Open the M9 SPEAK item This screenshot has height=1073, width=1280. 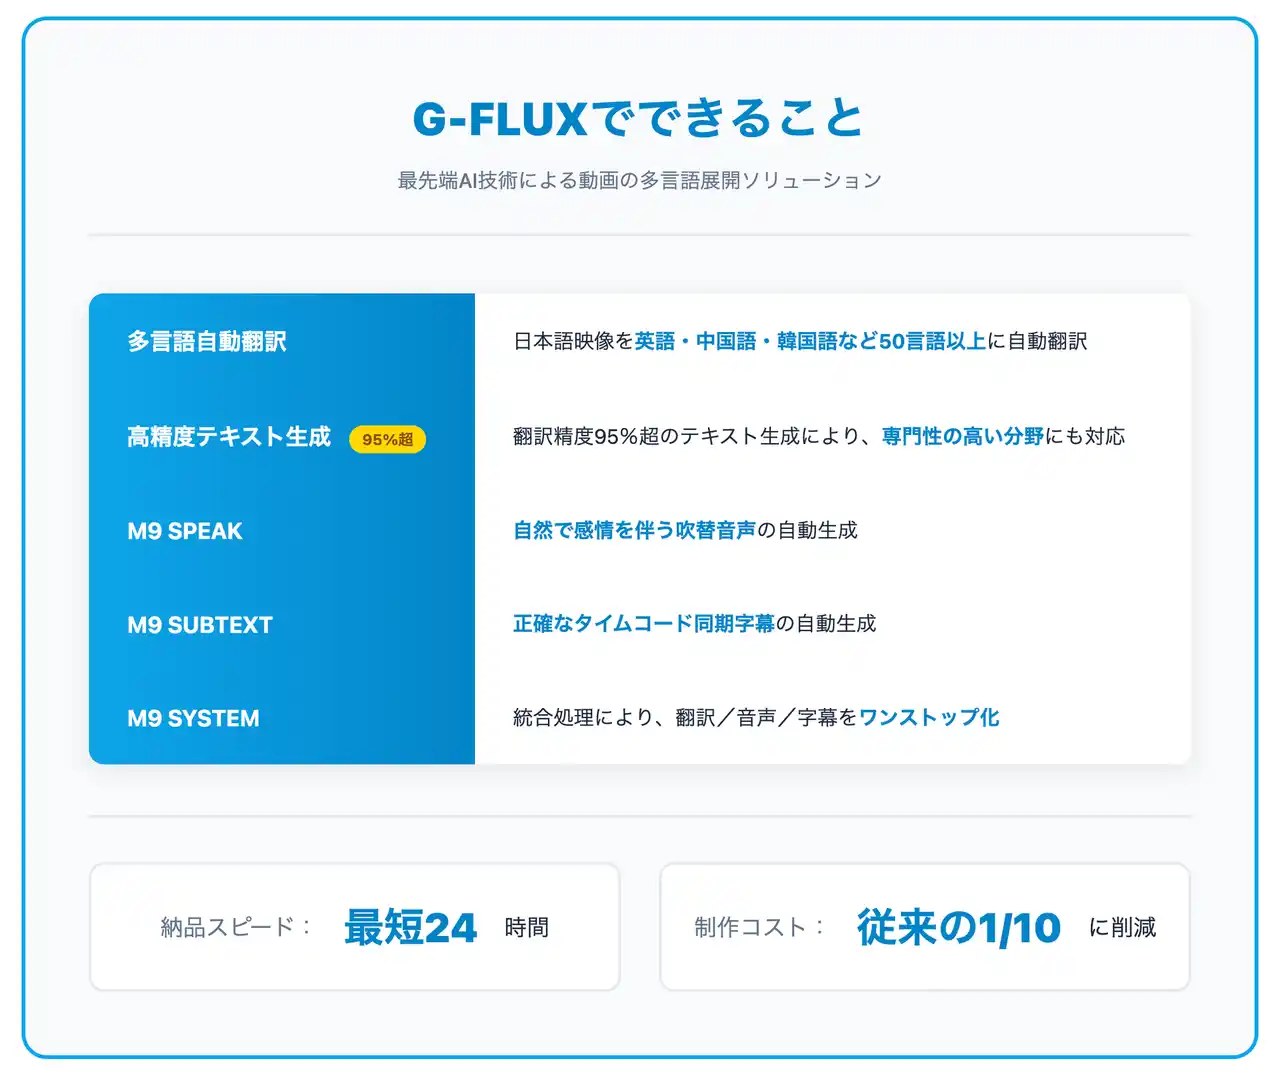click(x=185, y=531)
